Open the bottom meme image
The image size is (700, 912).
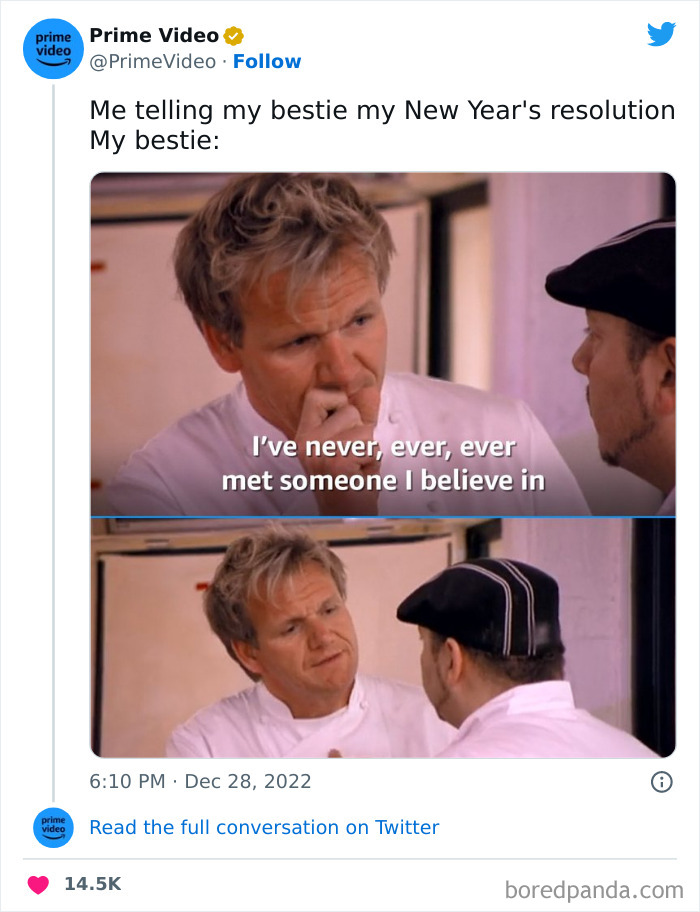click(x=383, y=637)
